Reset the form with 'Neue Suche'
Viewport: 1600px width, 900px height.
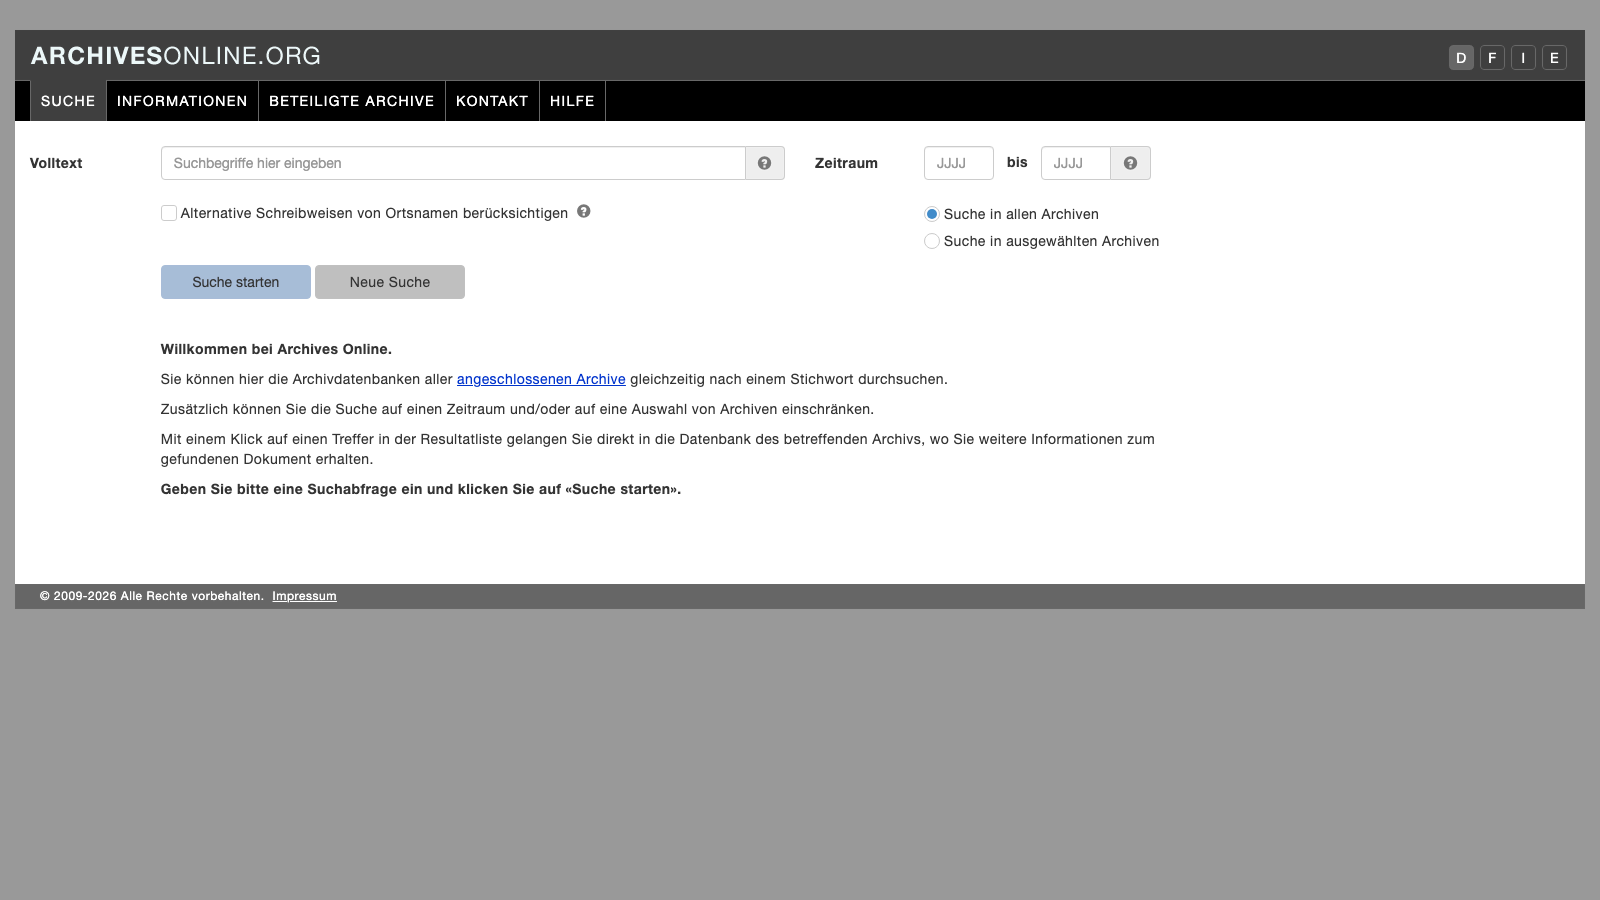(389, 282)
